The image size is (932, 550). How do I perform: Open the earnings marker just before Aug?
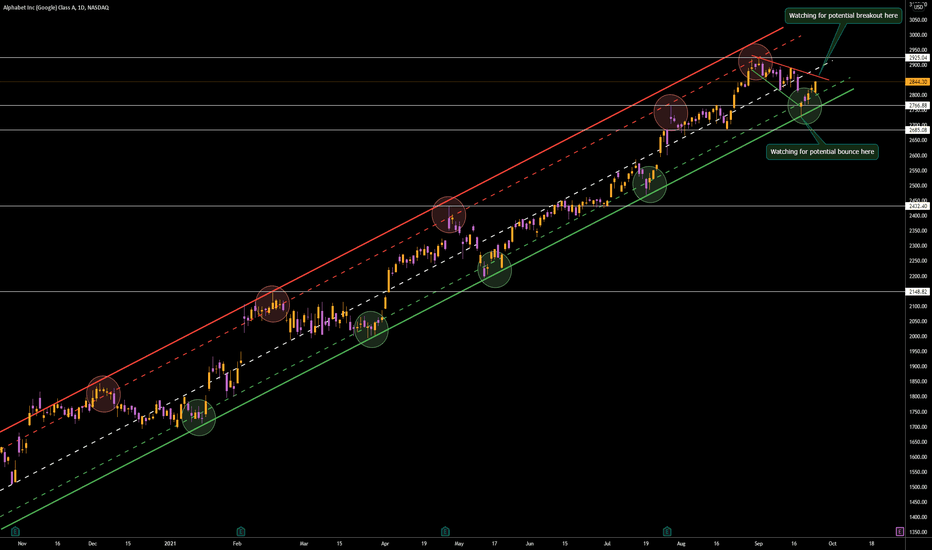click(x=667, y=531)
